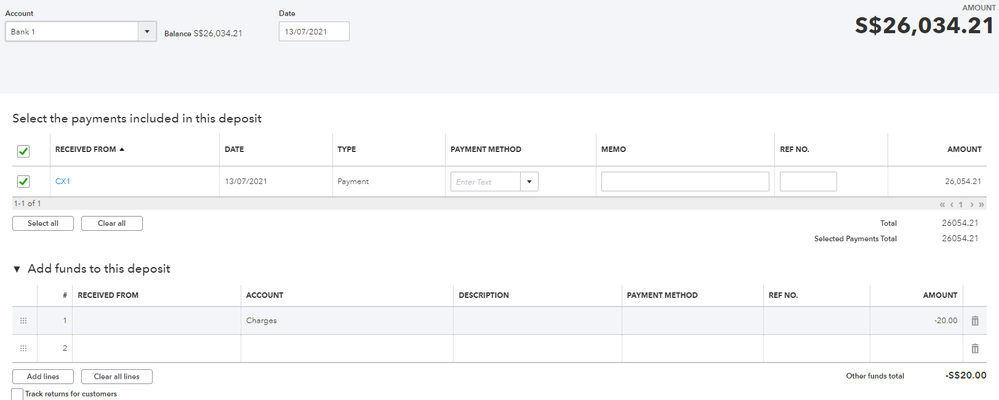Screen dimensions: 999x400
Task: Jump to first page of payments
Action: [x=942, y=204]
